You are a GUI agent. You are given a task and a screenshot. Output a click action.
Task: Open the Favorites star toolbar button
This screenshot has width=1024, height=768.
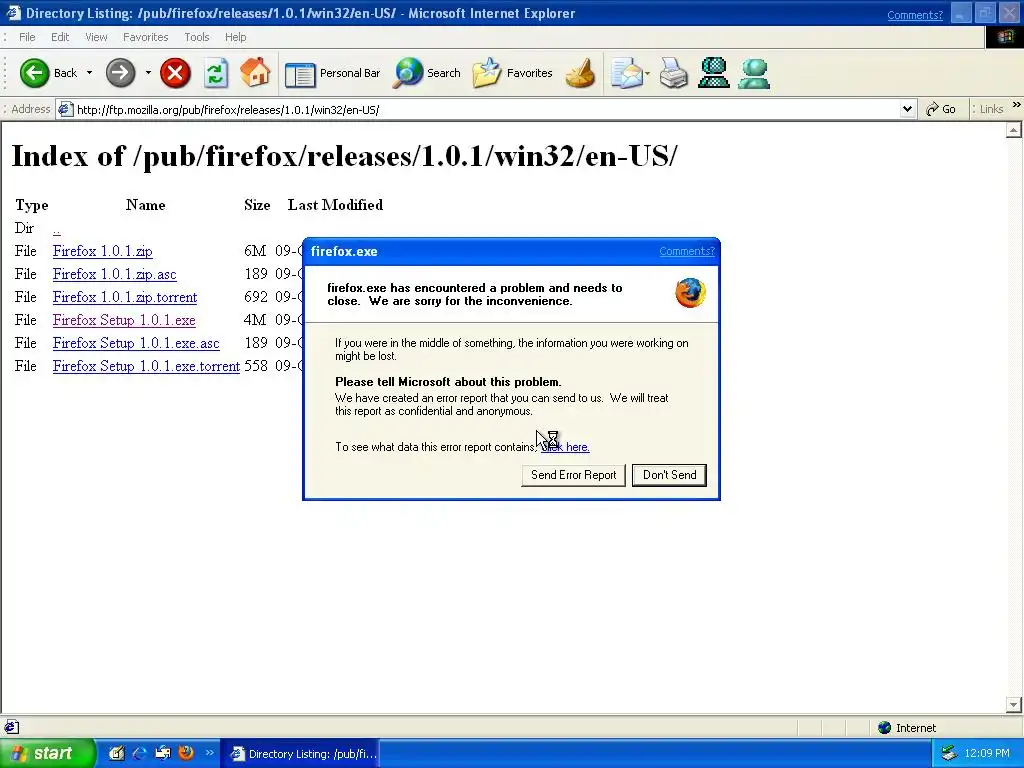pyautogui.click(x=513, y=73)
